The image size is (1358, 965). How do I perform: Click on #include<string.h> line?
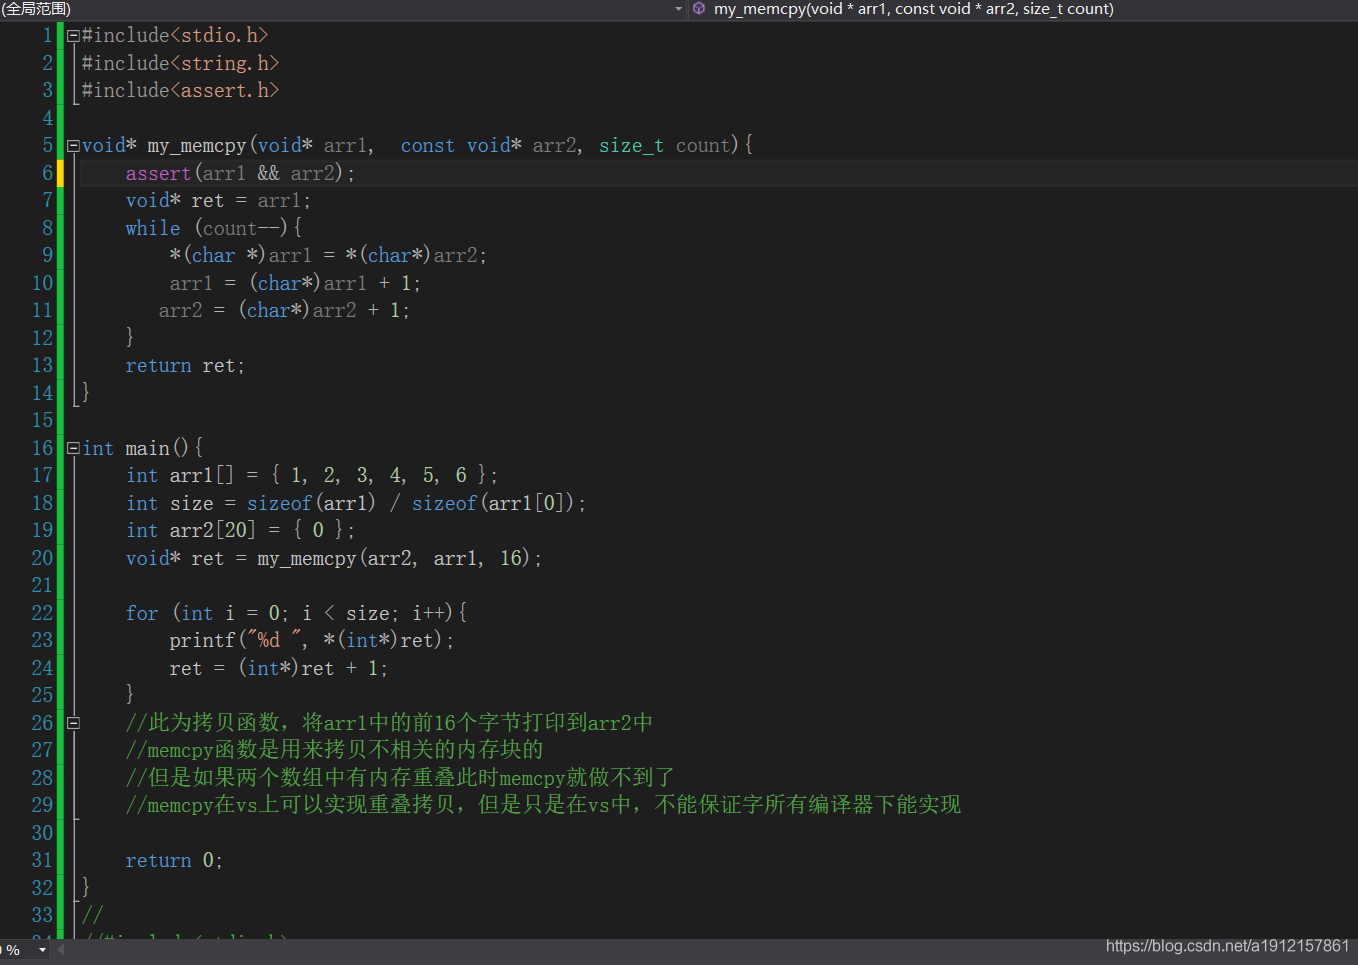coord(180,63)
